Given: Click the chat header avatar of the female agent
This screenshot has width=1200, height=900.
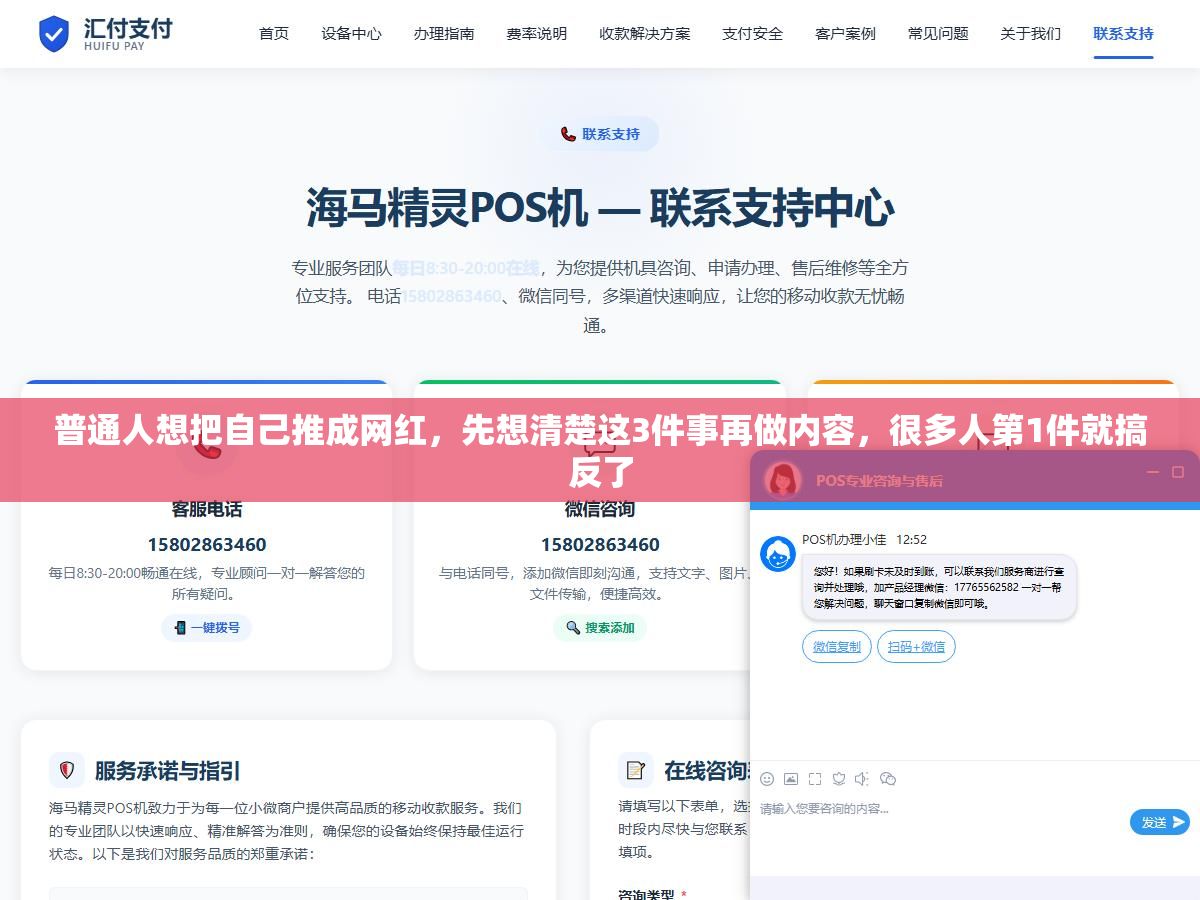Looking at the screenshot, I should pyautogui.click(x=783, y=480).
